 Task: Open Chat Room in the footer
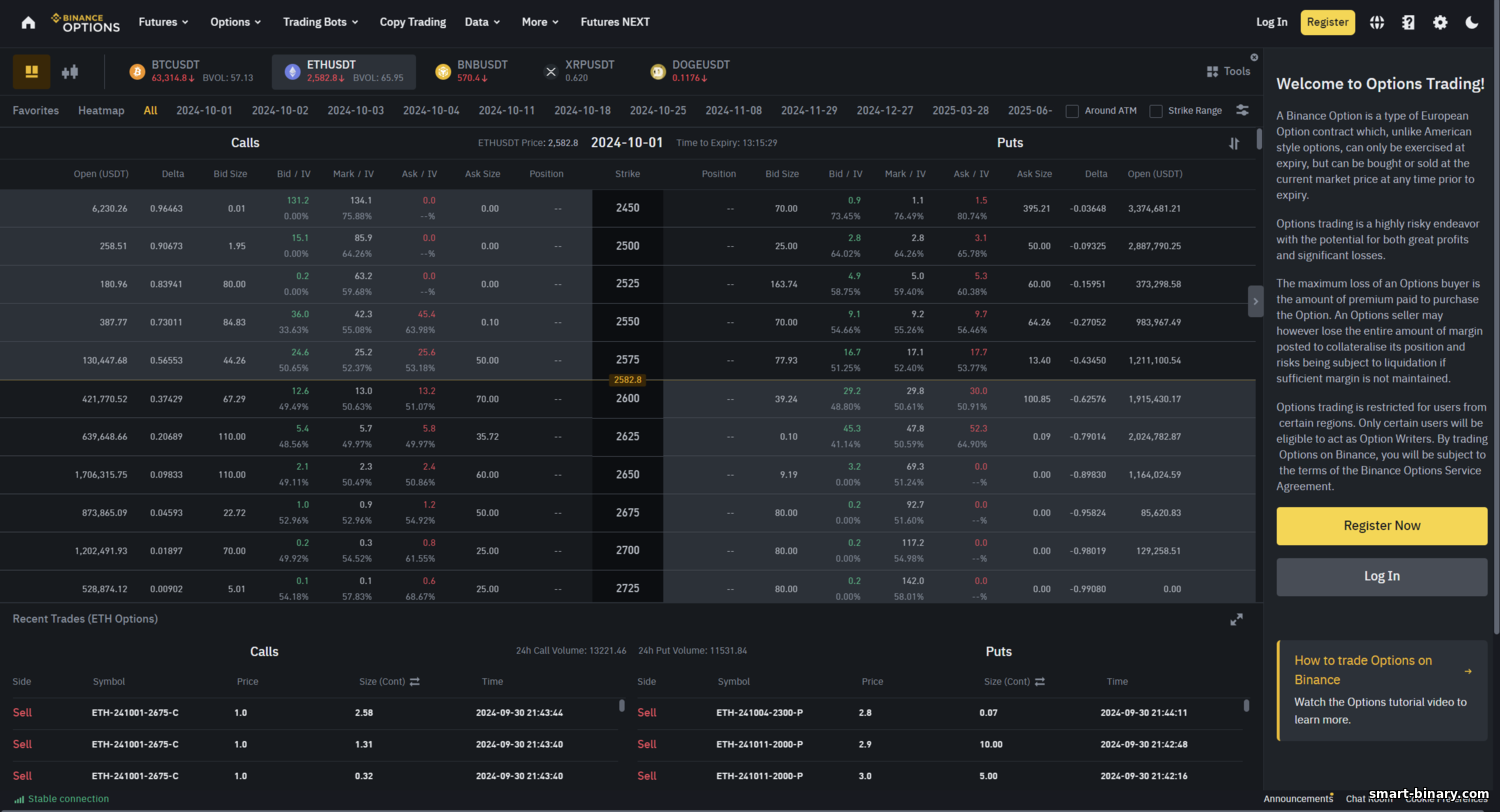coord(1369,799)
